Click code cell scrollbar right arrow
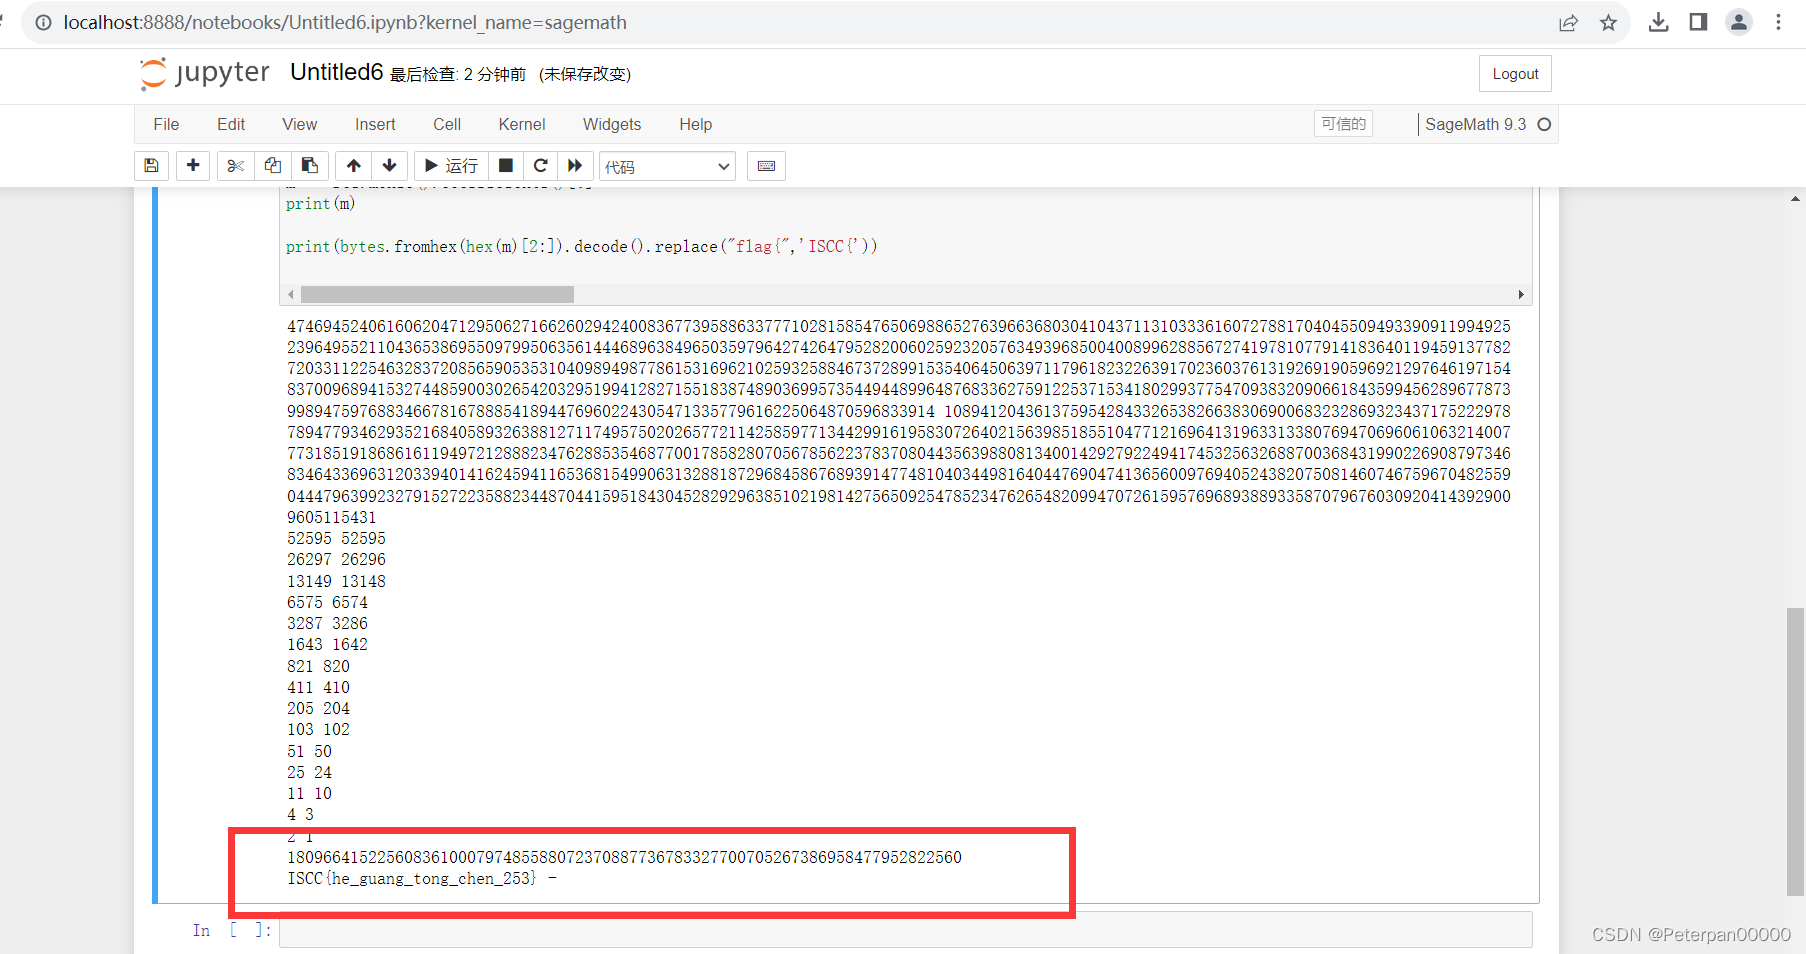The image size is (1806, 954). (1521, 294)
